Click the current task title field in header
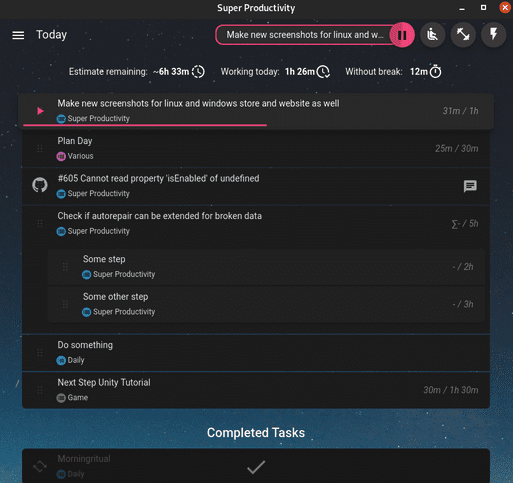 (x=305, y=35)
